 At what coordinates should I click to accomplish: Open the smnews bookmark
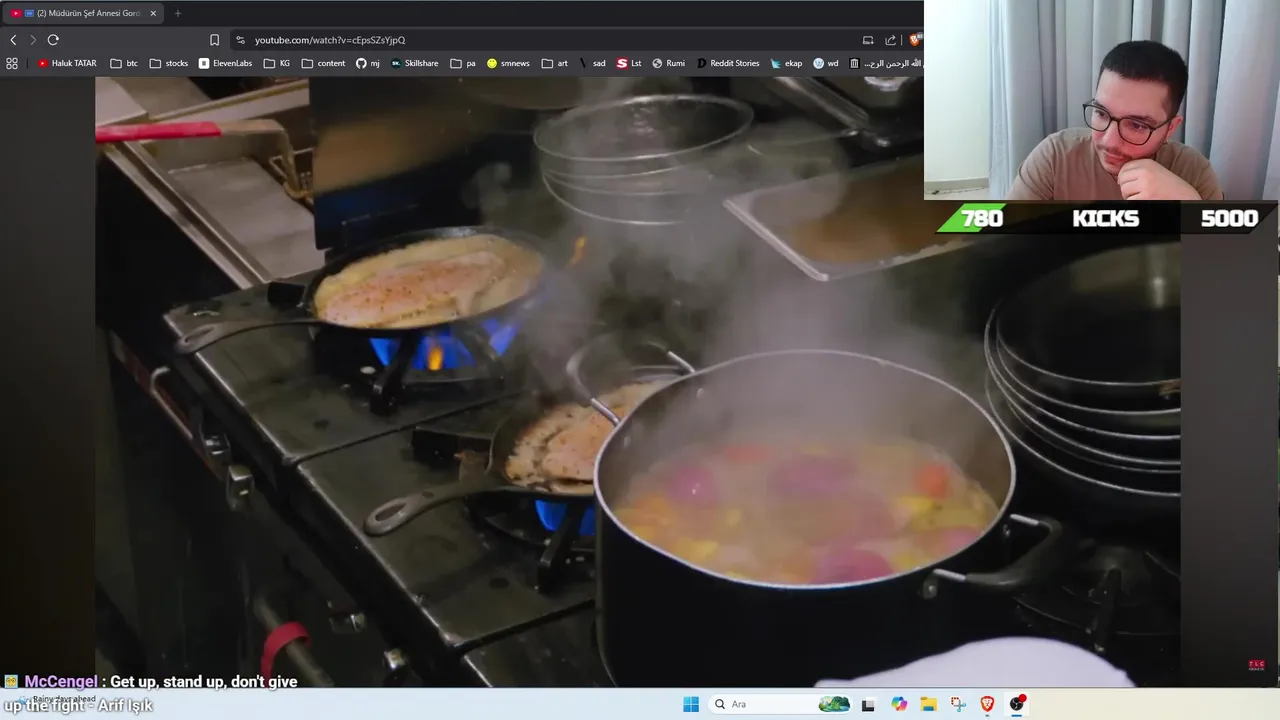click(x=508, y=63)
